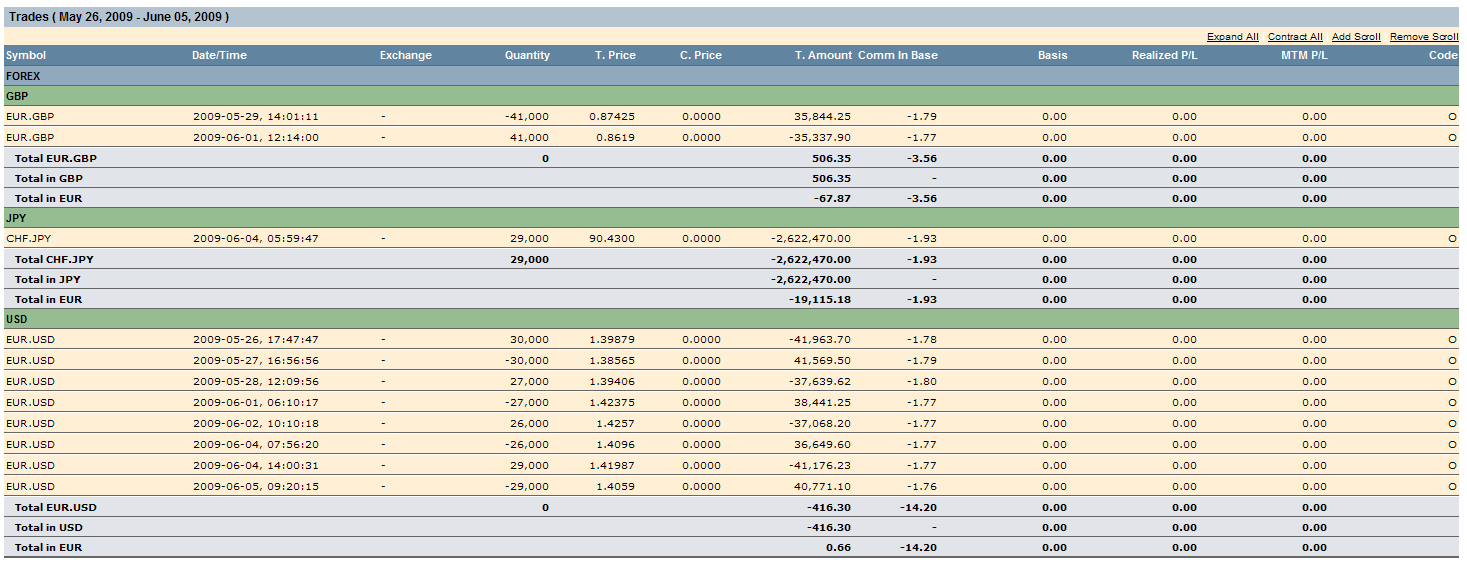This screenshot has height=564, width=1467.
Task: Select the trade timestamp 2009-06-05, 09:20:15
Action: (256, 487)
